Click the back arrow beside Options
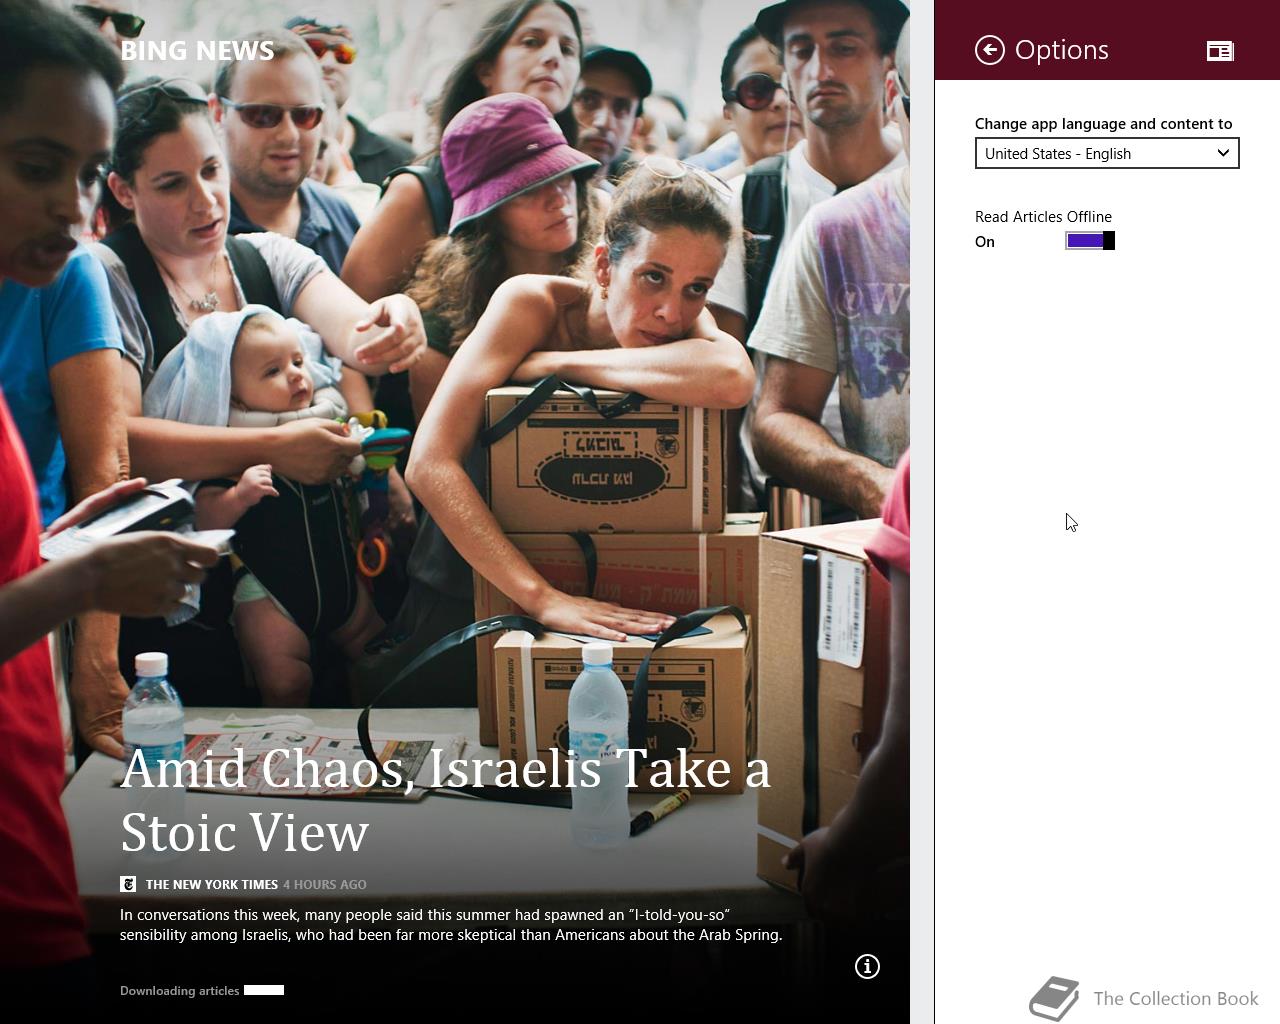The image size is (1280, 1024). [x=990, y=50]
